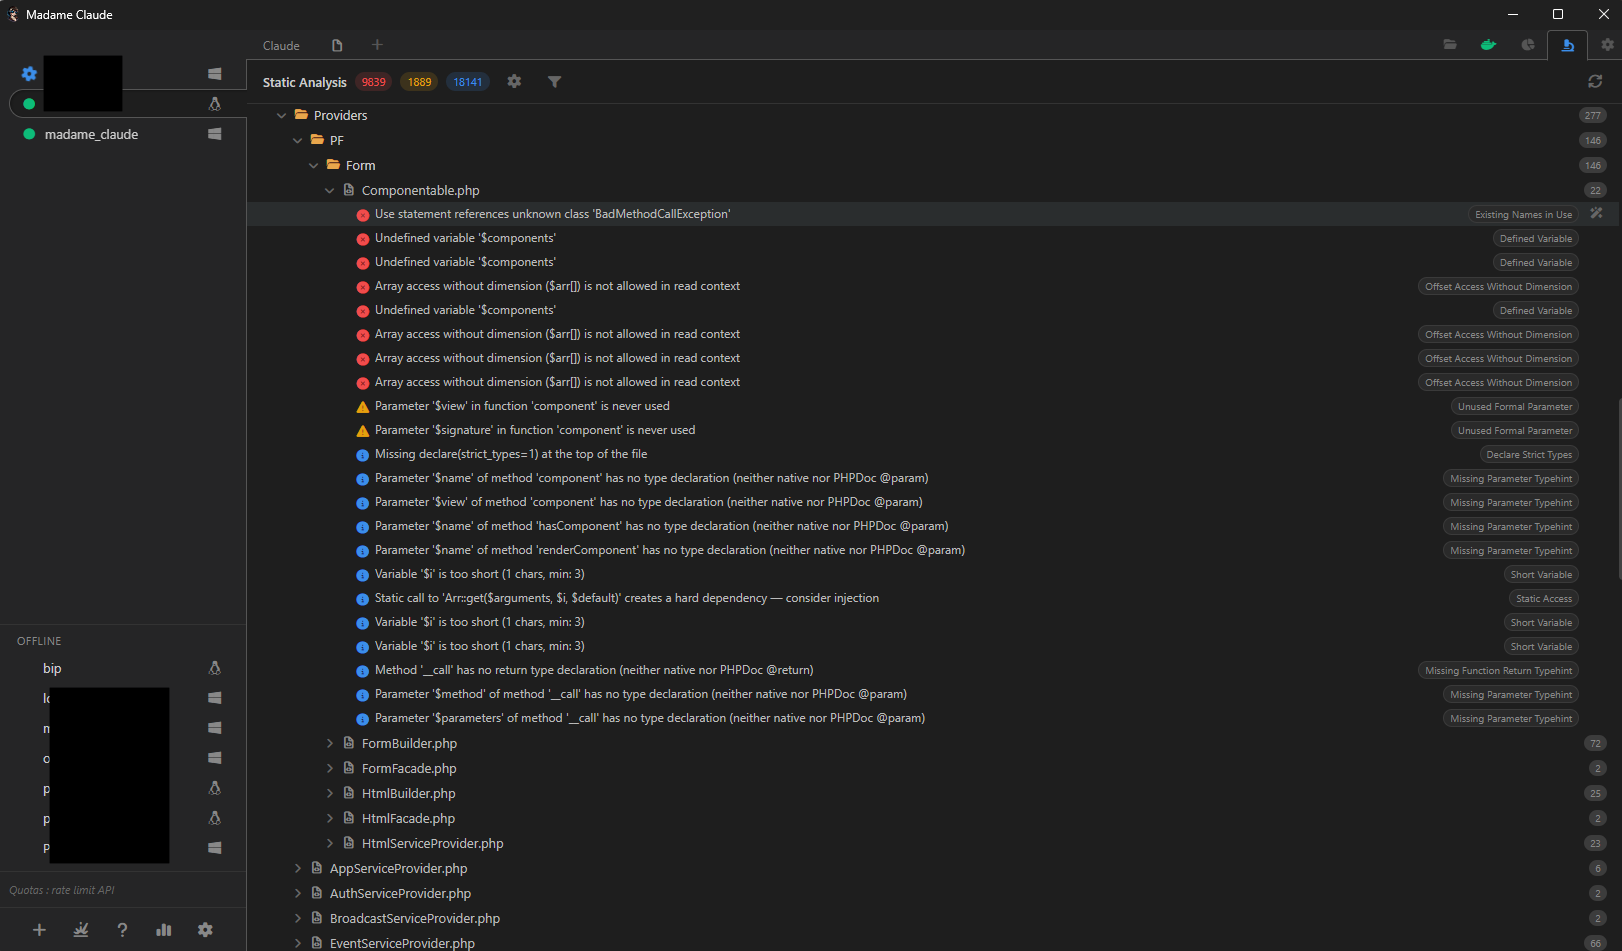Select madame_claude in the sidebar list
Screen dimensions: 1622x951
tap(92, 135)
